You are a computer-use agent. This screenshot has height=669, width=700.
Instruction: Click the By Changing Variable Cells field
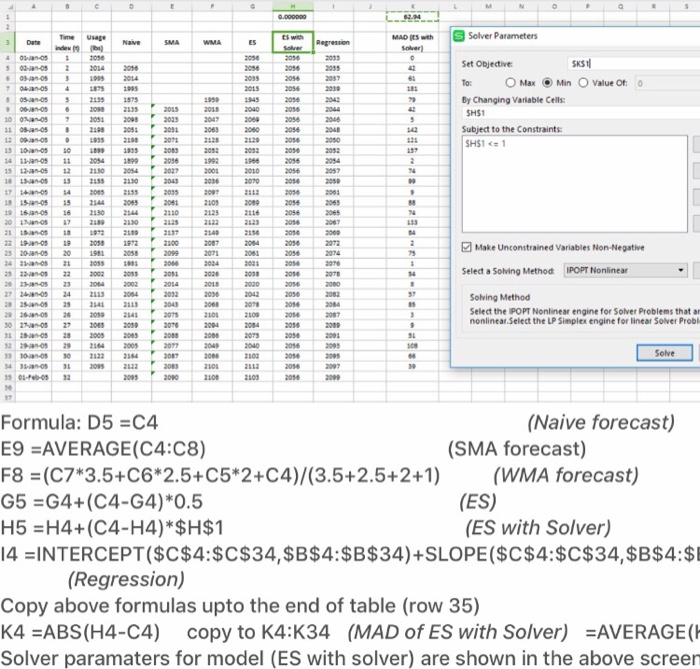[x=581, y=113]
